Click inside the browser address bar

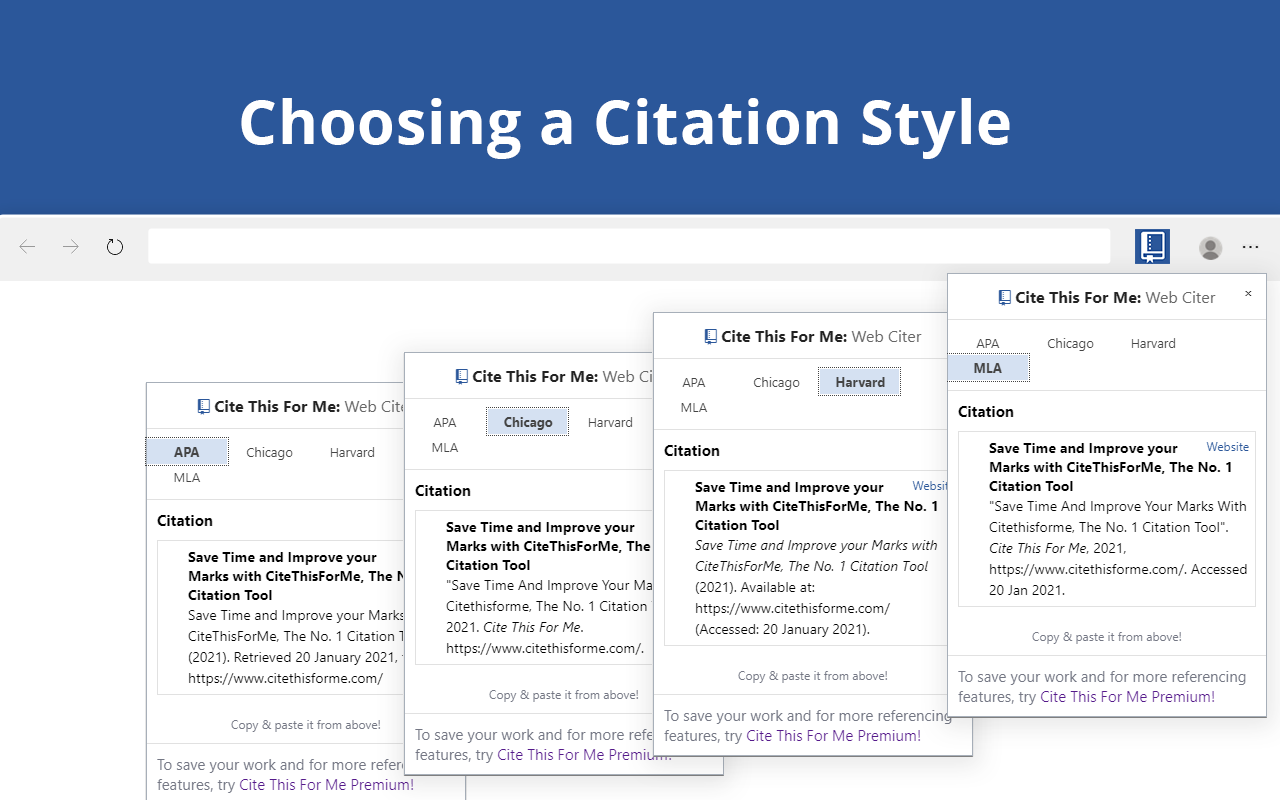click(629, 246)
